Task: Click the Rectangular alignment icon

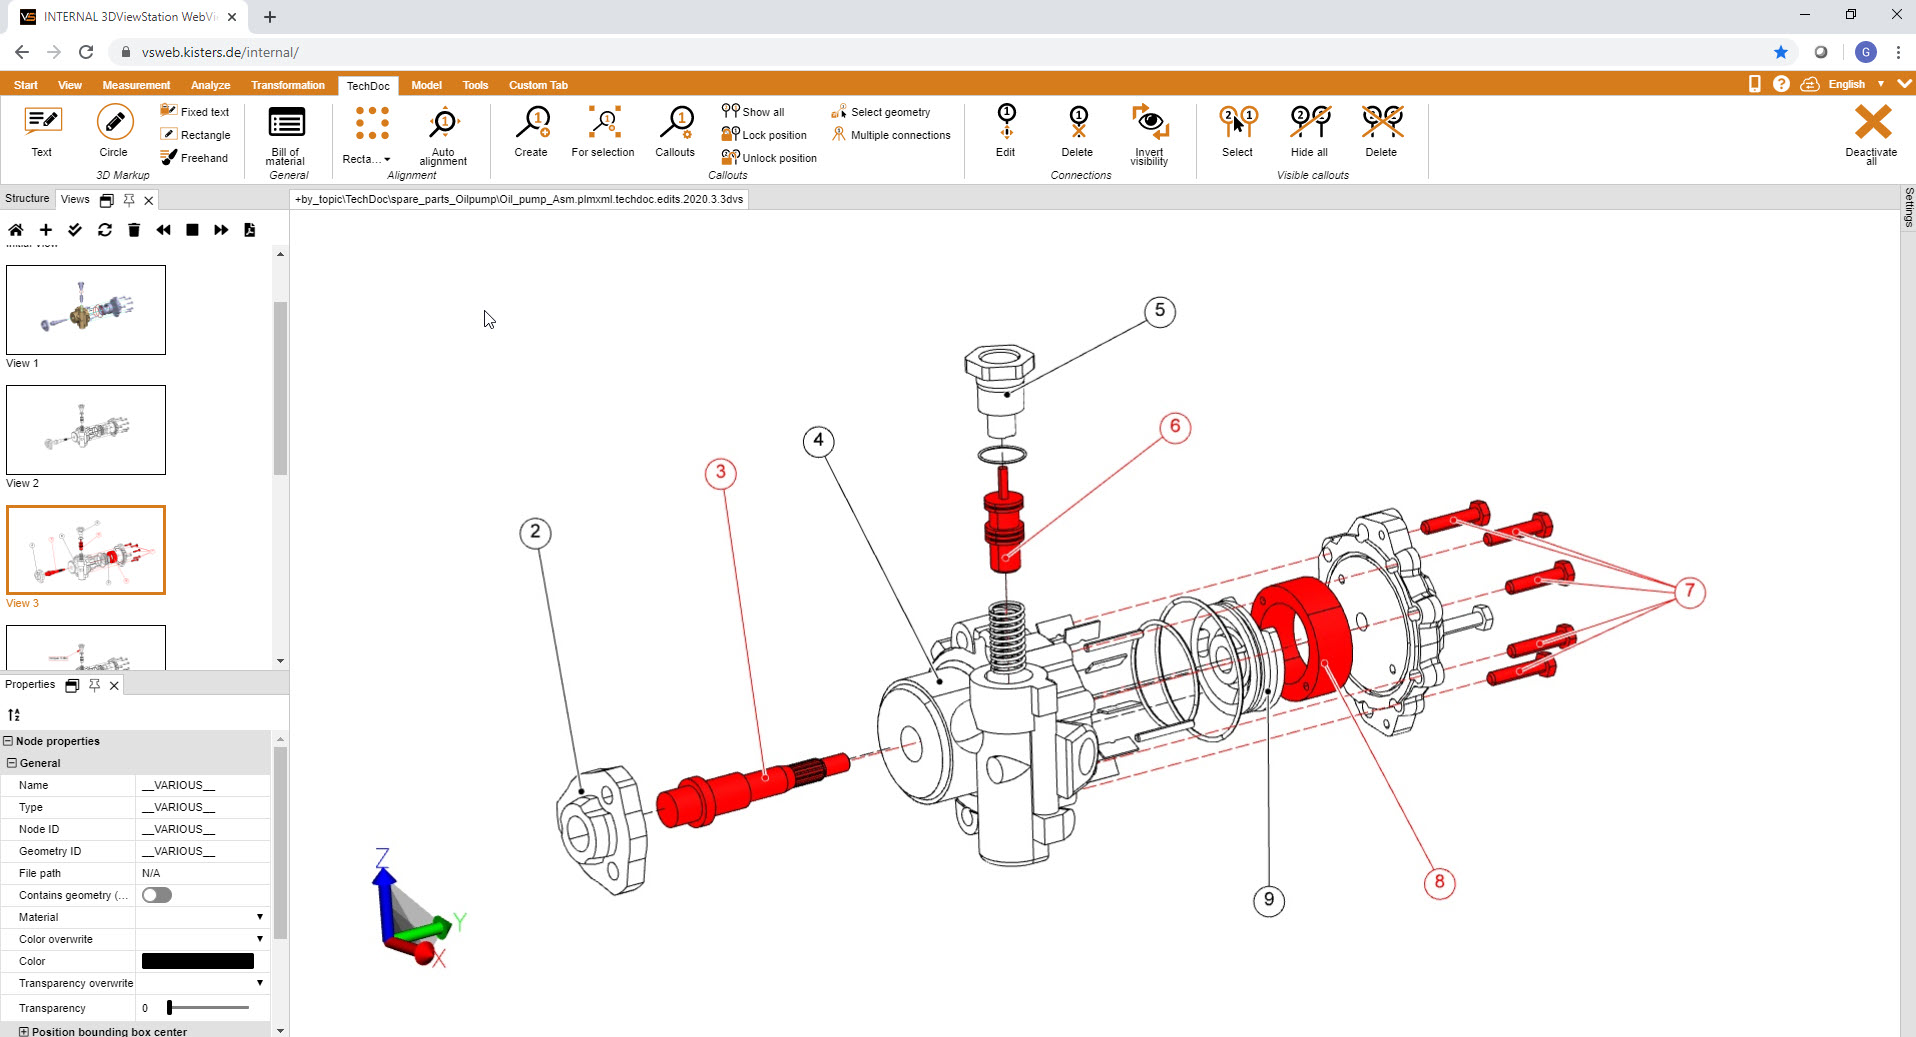Action: 372,123
